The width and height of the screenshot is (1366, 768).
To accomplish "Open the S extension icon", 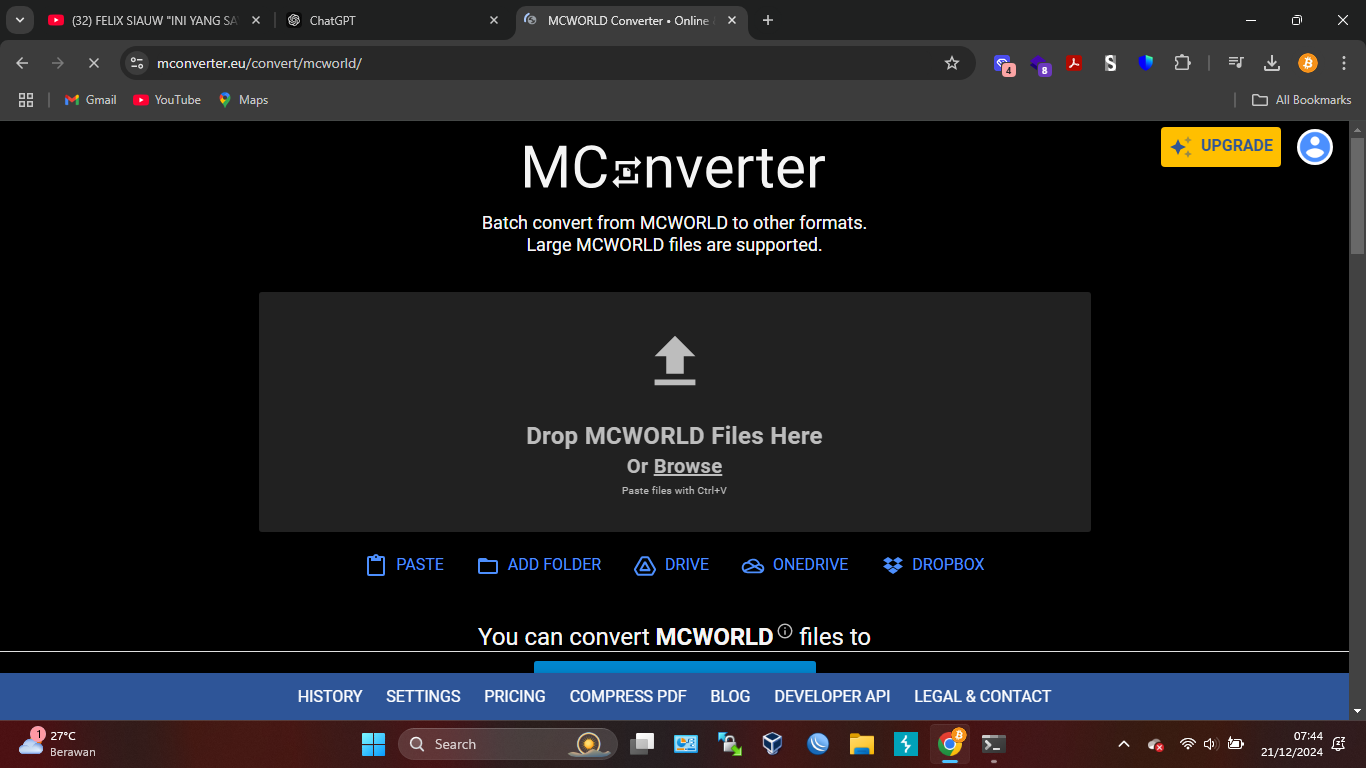I will tap(1110, 63).
